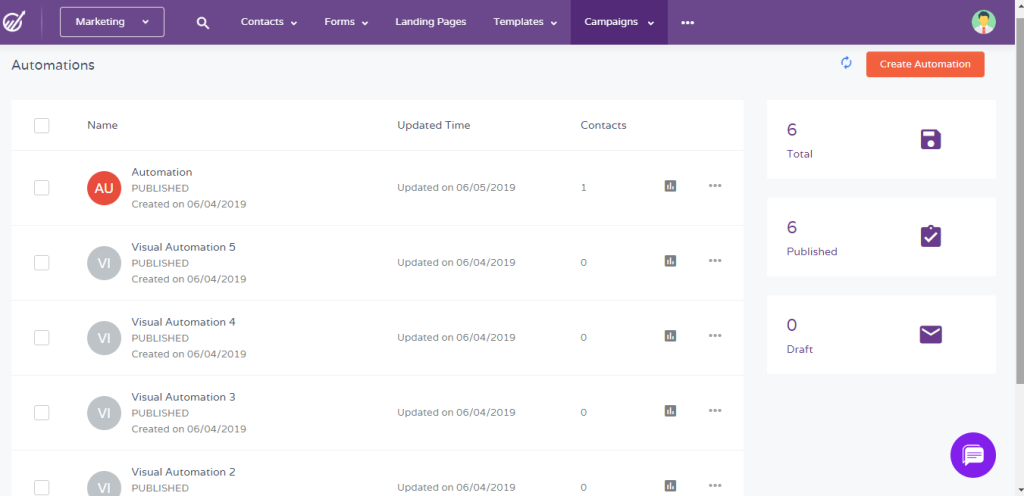1024x496 pixels.
Task: Open three-dot options for Visual Automation 5
Action: (715, 261)
